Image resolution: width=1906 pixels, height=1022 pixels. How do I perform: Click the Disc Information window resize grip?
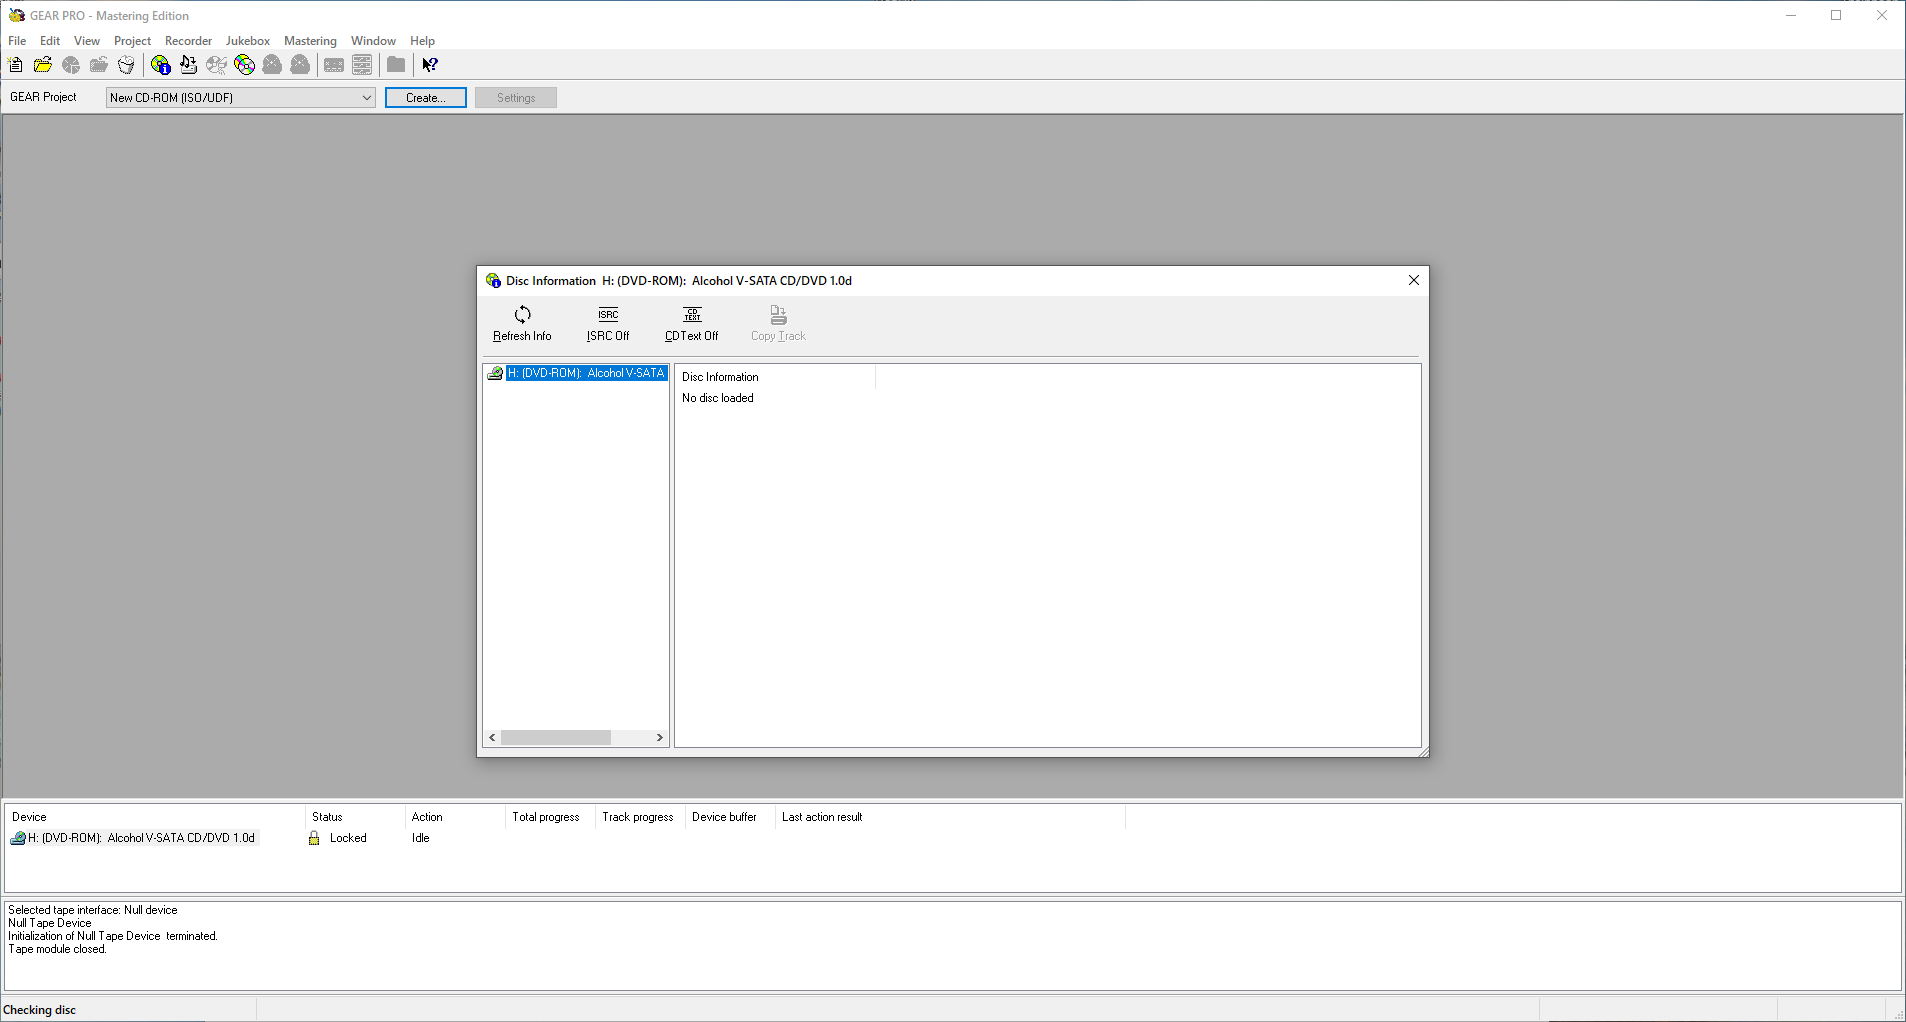click(x=1423, y=751)
